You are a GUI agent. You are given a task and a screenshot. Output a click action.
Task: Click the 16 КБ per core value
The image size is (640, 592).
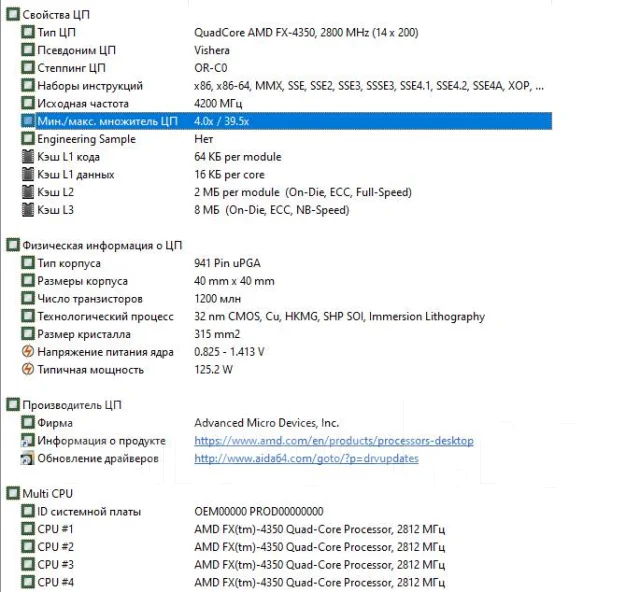pos(229,175)
